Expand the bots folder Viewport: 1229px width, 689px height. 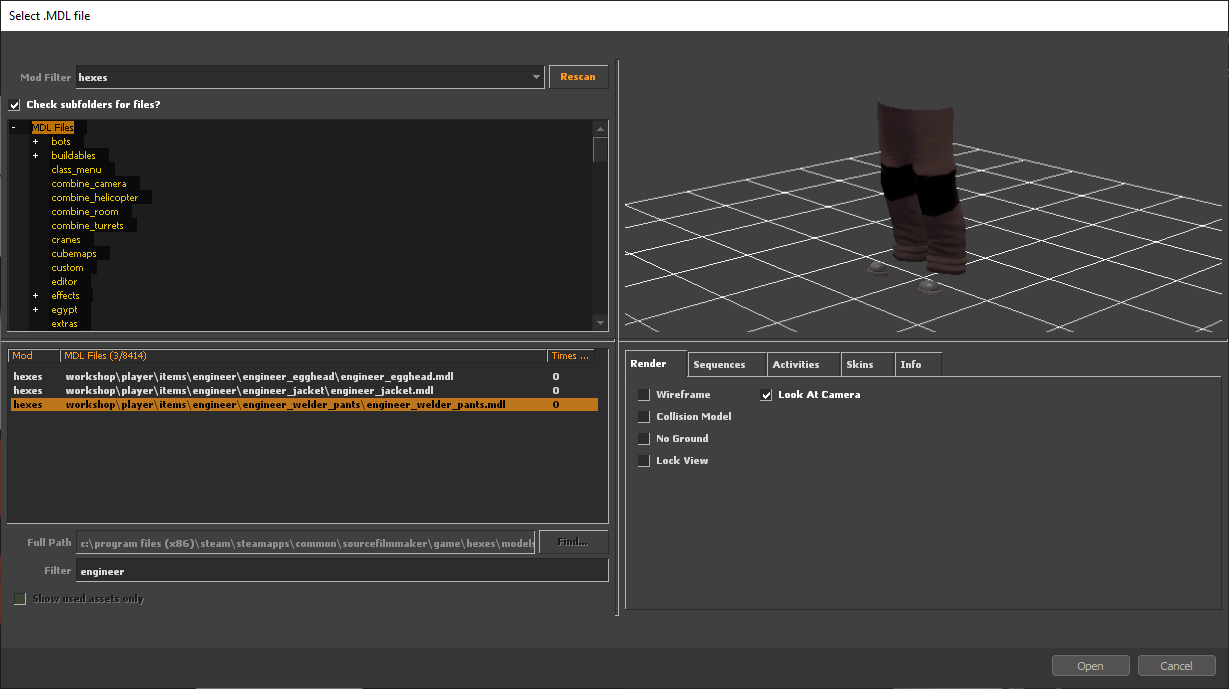35,142
